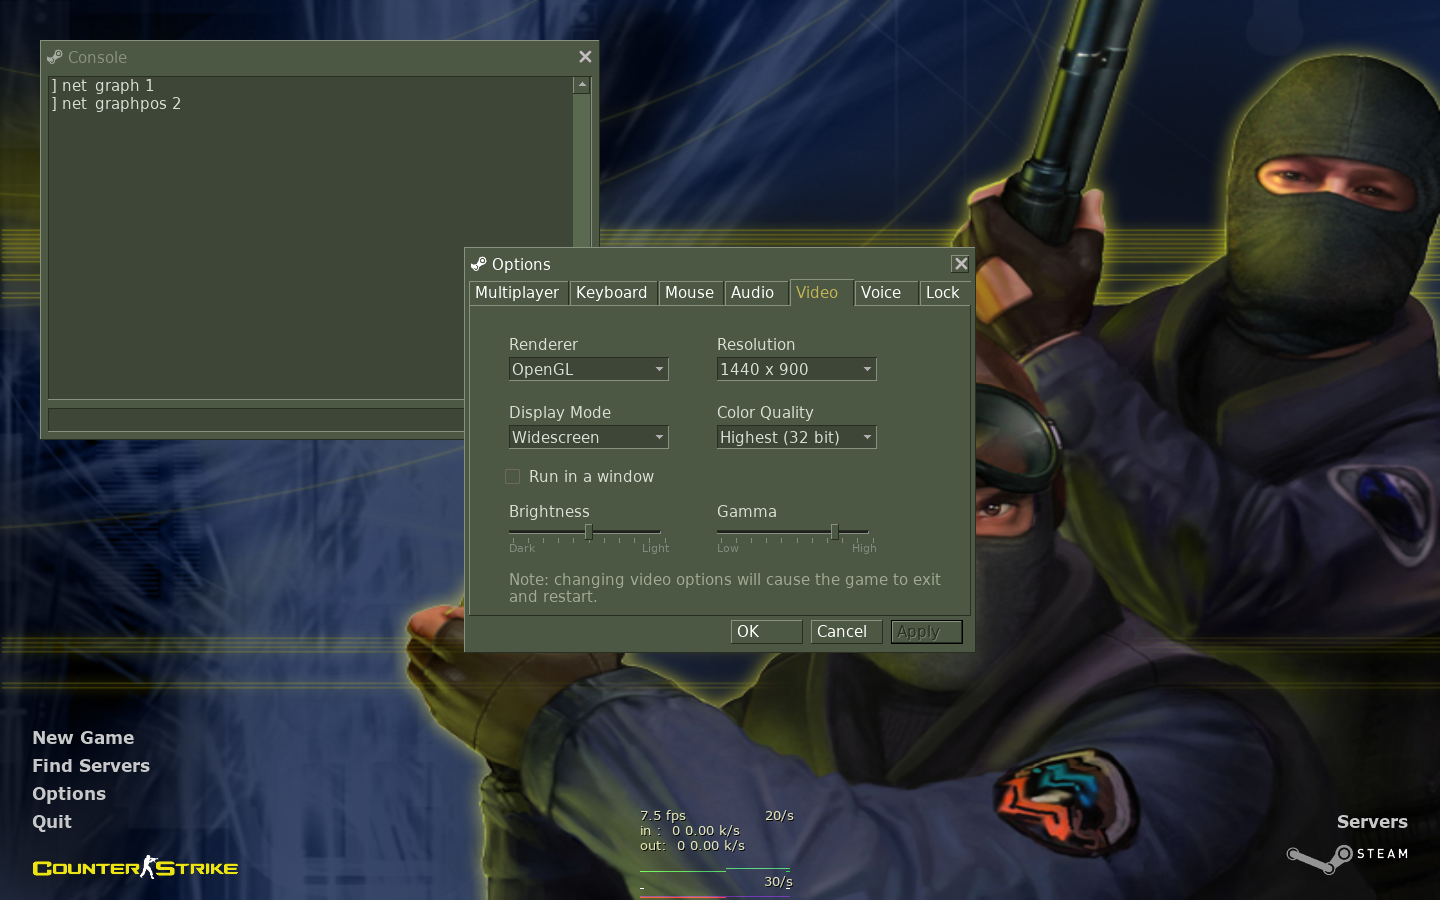Open Find Servers from main menu

91,766
